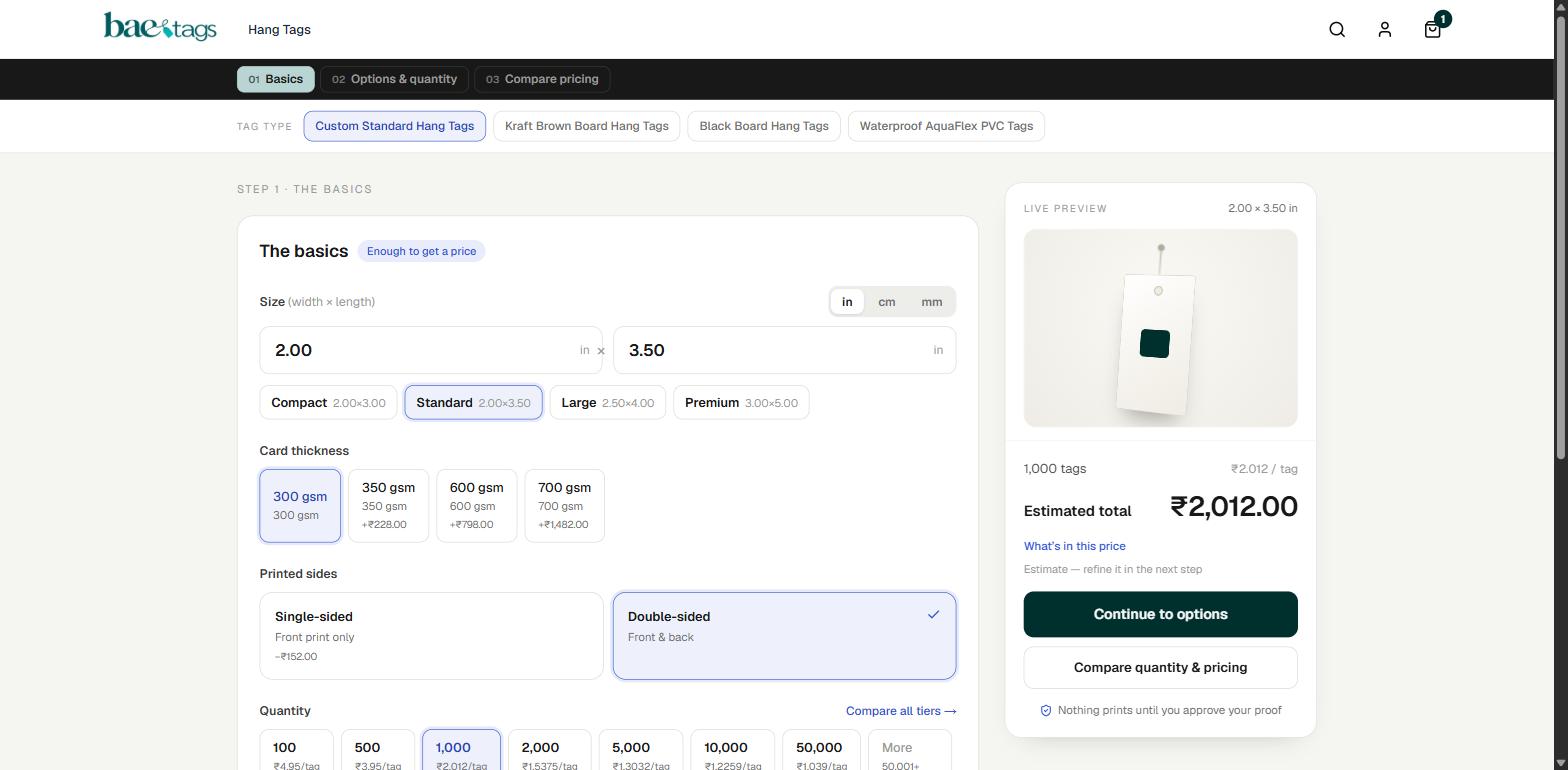Viewport: 1568px width, 770px height.
Task: Open the More 50,001+ quantity option
Action: (x=910, y=751)
